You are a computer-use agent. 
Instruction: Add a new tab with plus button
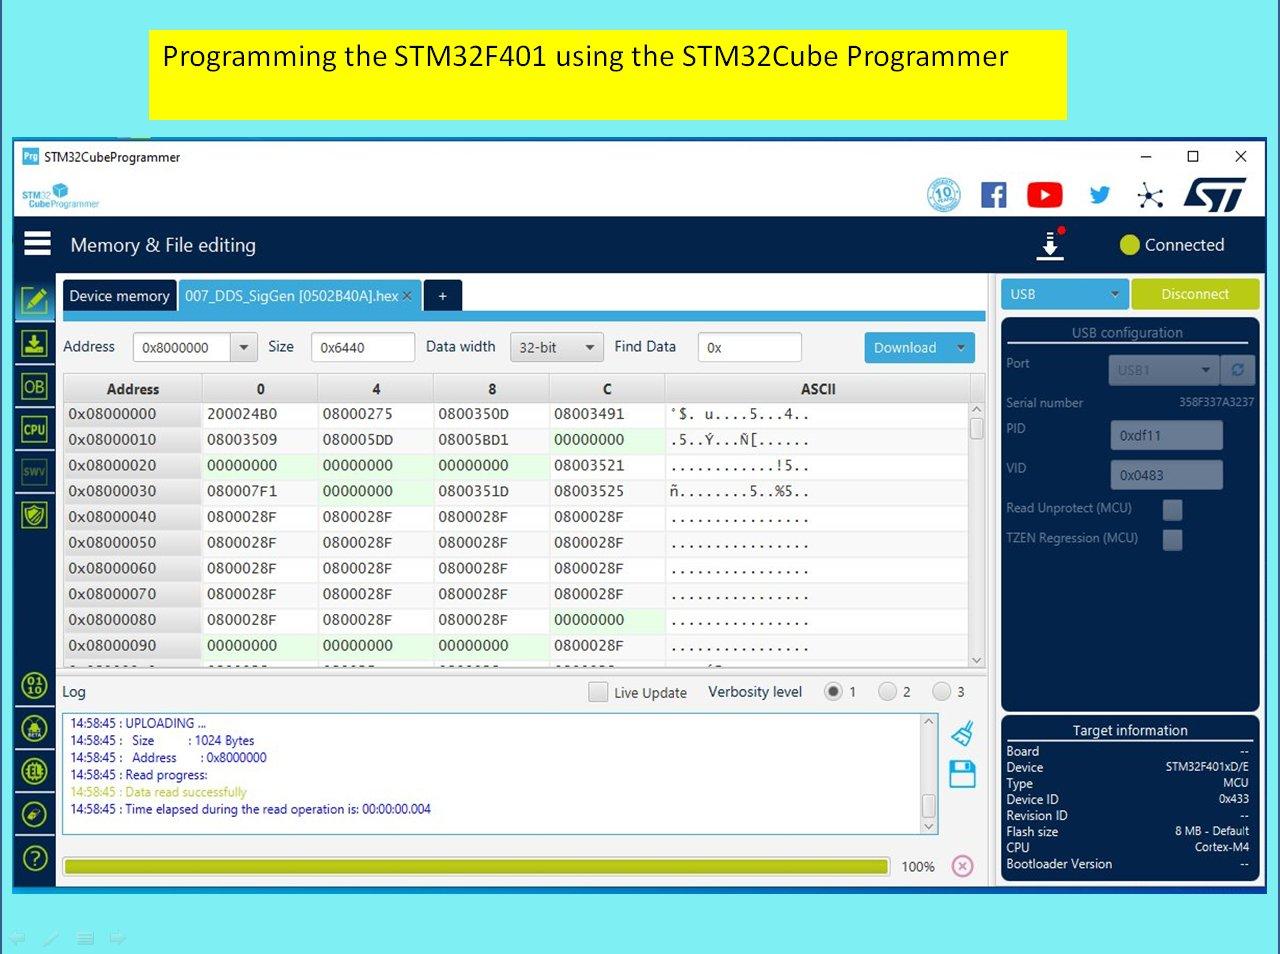(x=442, y=296)
